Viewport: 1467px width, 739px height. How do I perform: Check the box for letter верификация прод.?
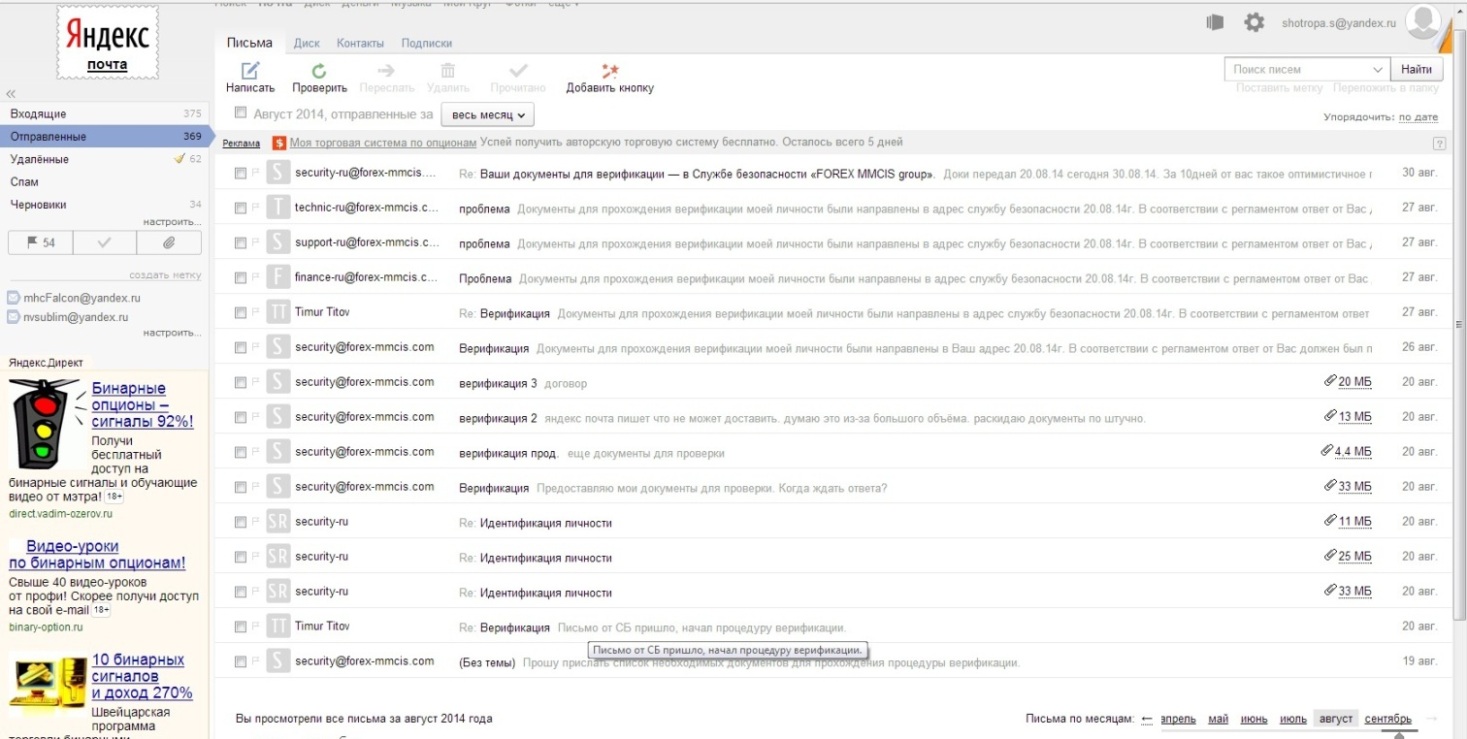[x=240, y=453]
